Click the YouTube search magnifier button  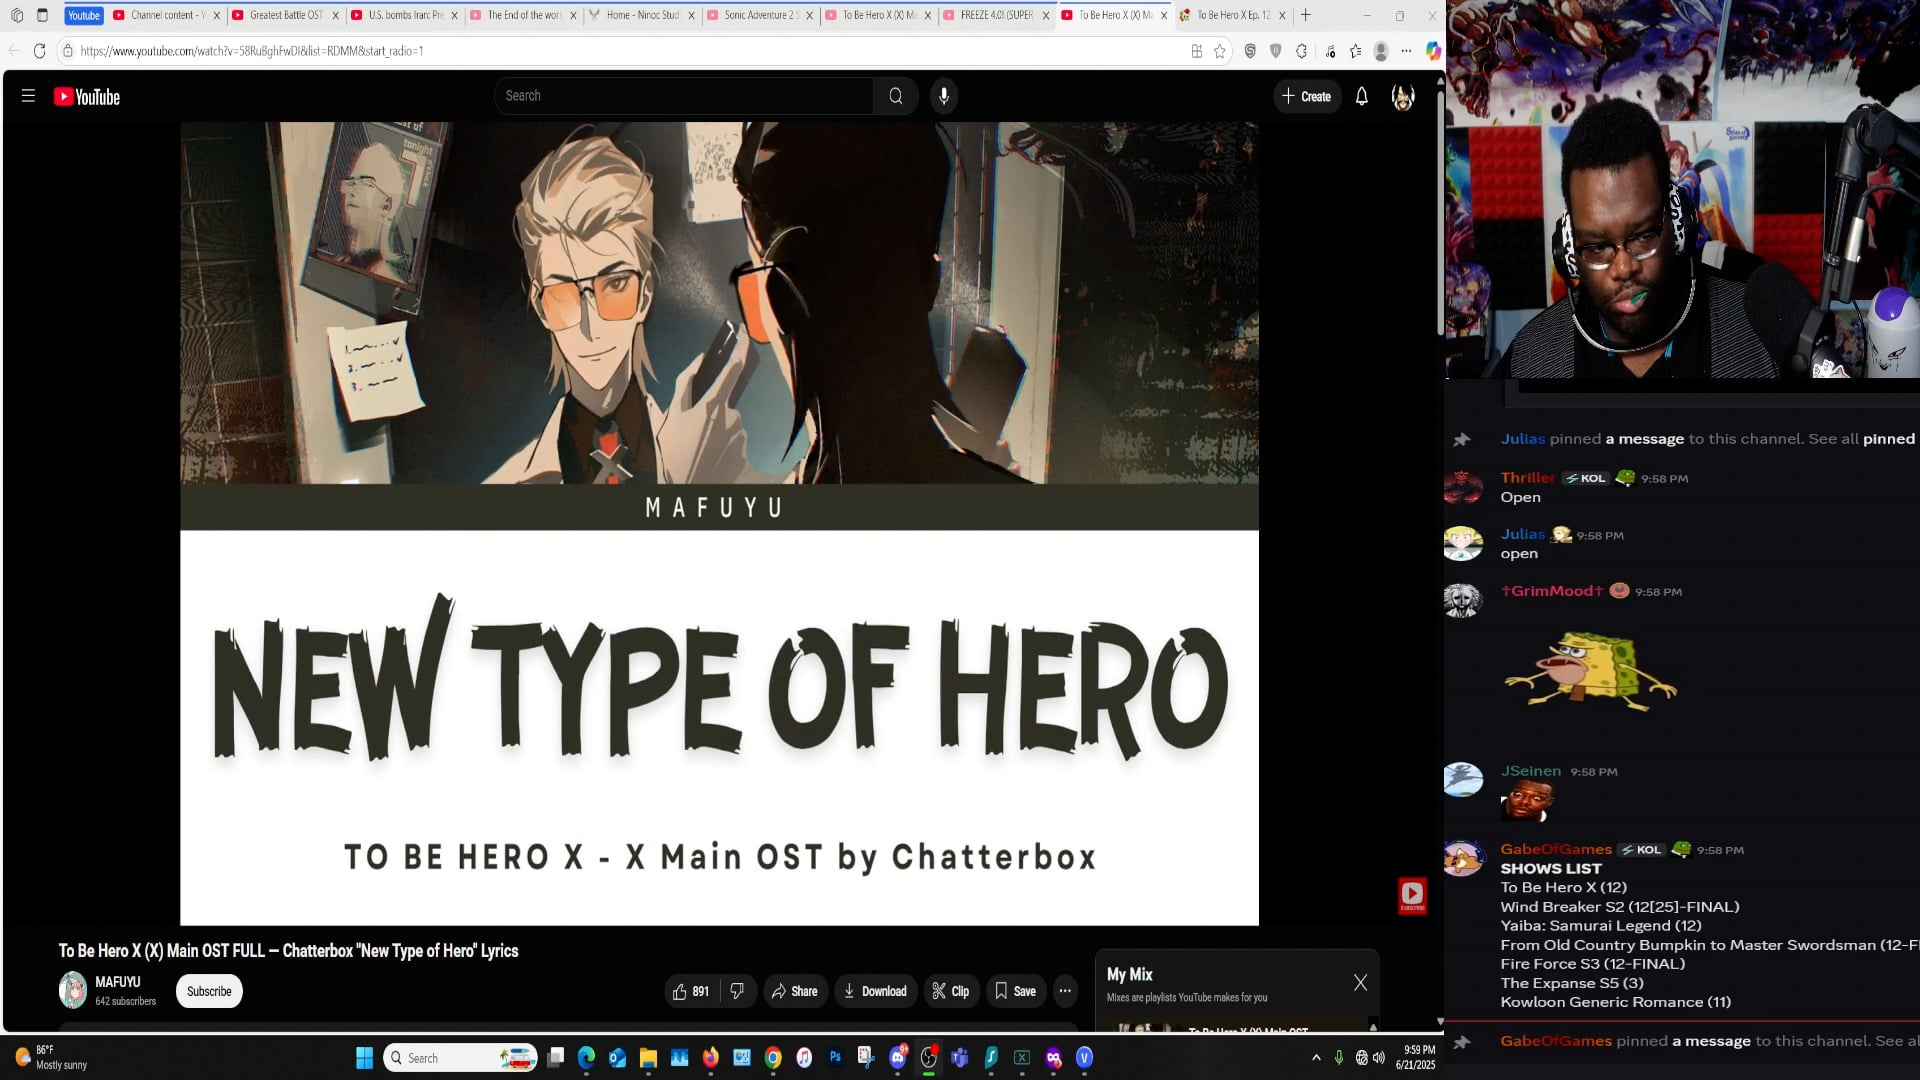pyautogui.click(x=896, y=96)
